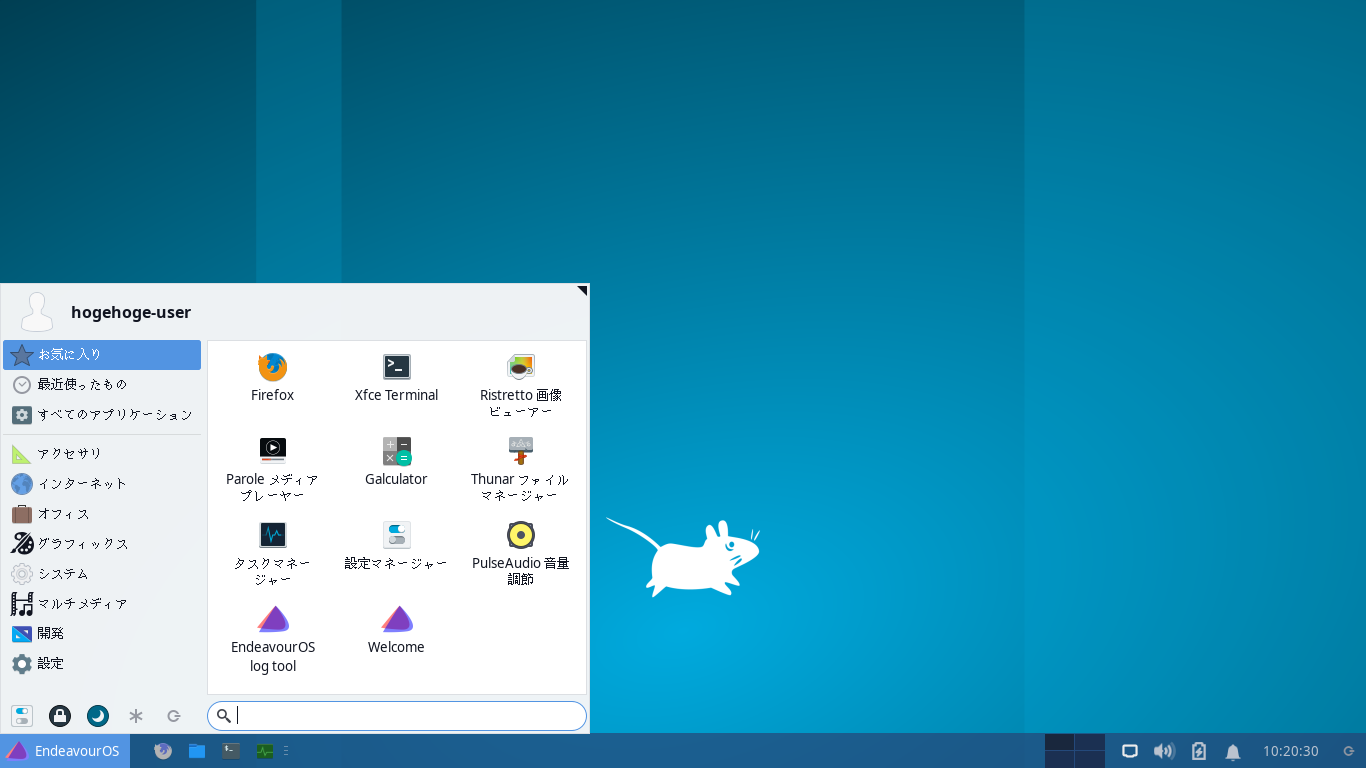
Task: Open the アクセサリ category
Action: pyautogui.click(x=102, y=454)
